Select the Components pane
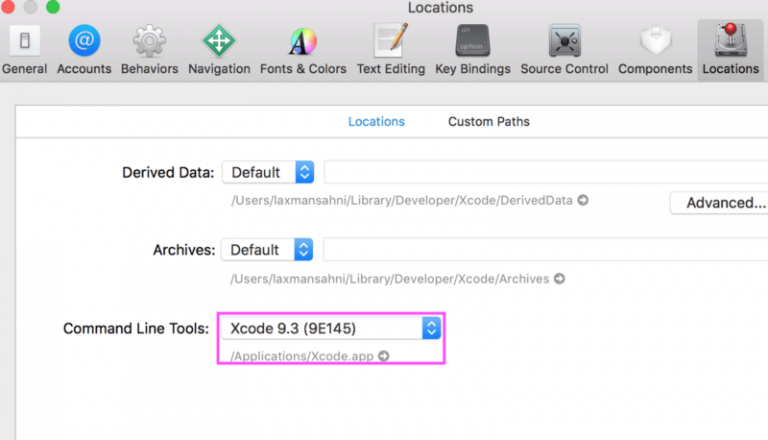768x440 pixels. (655, 49)
